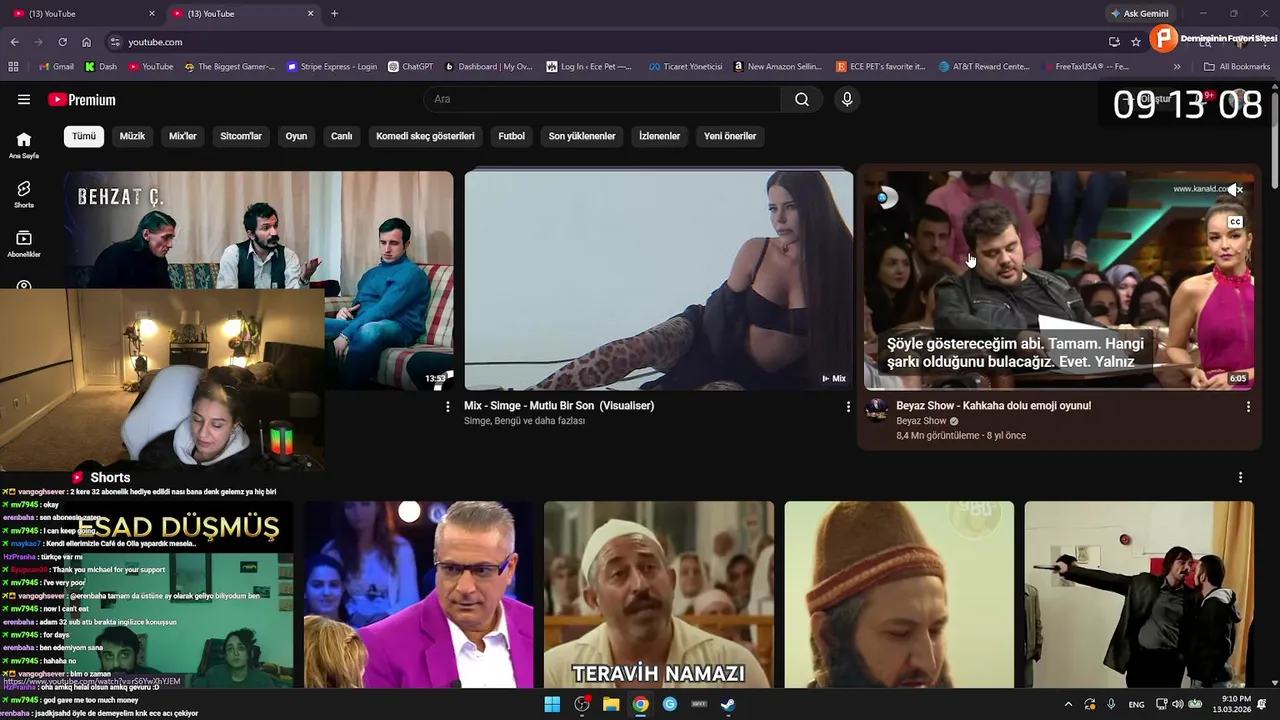Open short with man pointing gun
This screenshot has height=720, width=1280.
pos(1138,594)
